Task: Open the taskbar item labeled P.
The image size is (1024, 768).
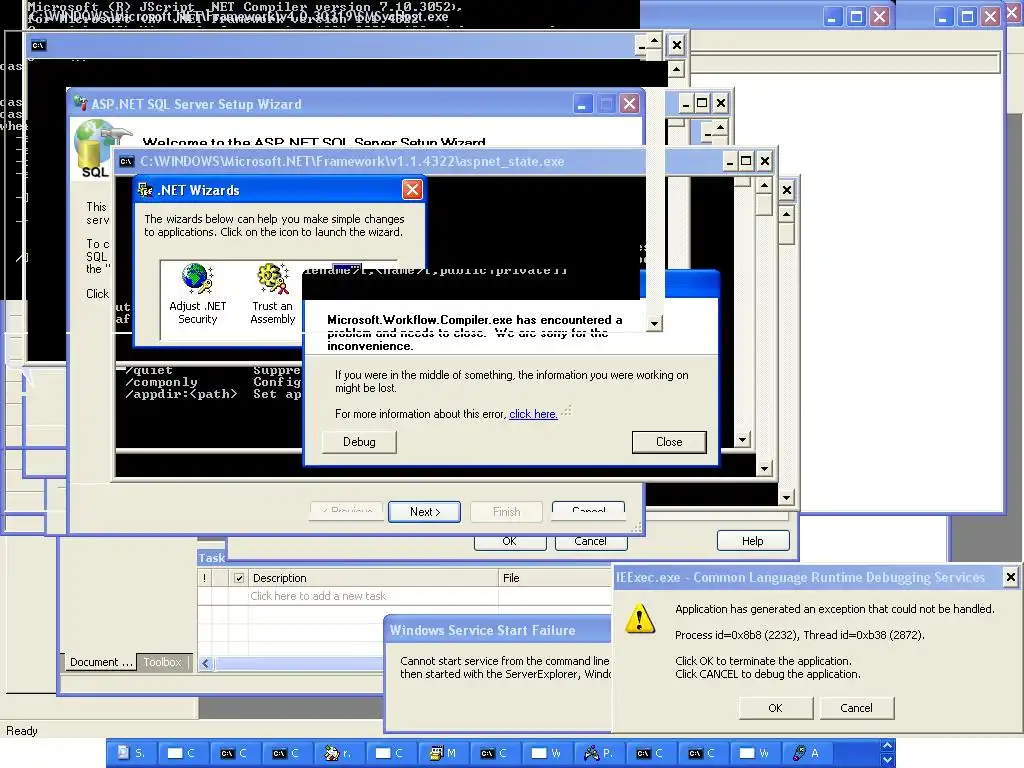Action: point(600,753)
